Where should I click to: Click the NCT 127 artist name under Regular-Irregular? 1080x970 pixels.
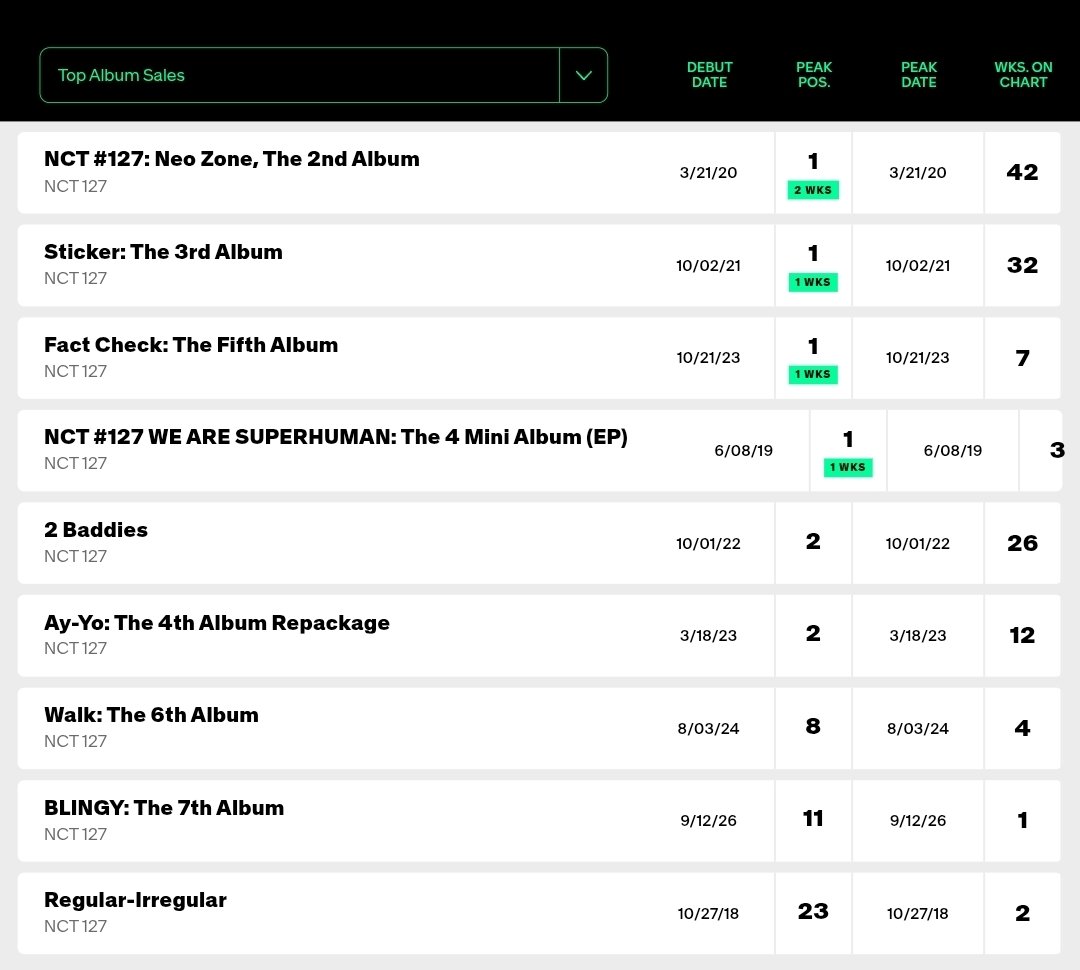(x=75, y=927)
